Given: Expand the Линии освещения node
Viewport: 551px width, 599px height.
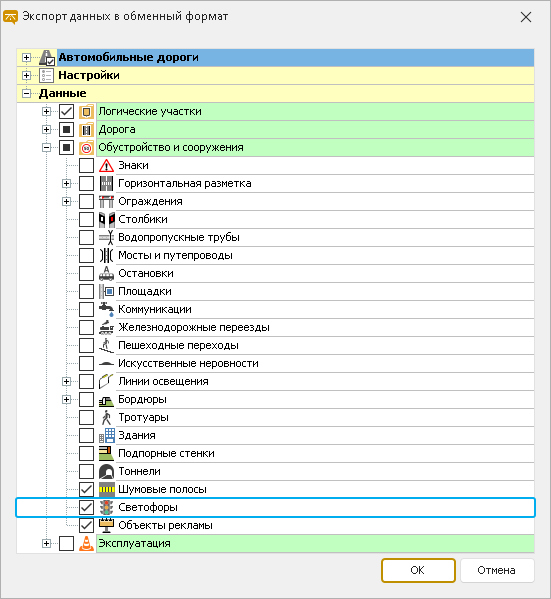Looking at the screenshot, I should pyautogui.click(x=66, y=381).
